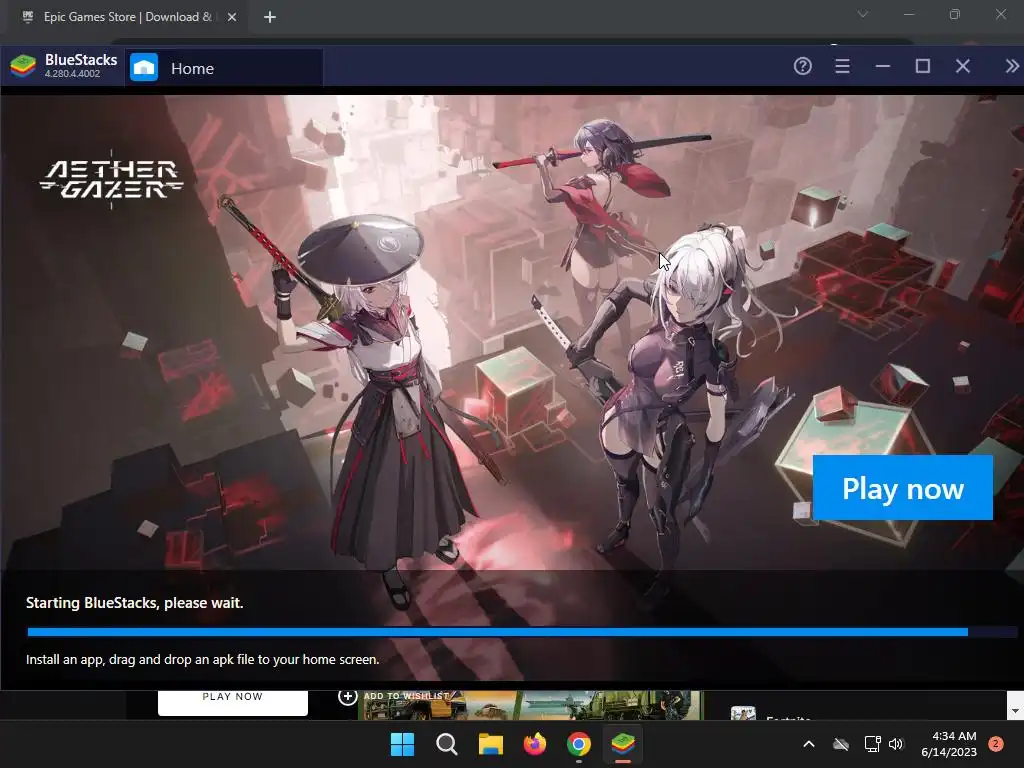Screen dimensions: 1024x768
Task: Click the Epic Games tab favicon
Action: [x=27, y=17]
